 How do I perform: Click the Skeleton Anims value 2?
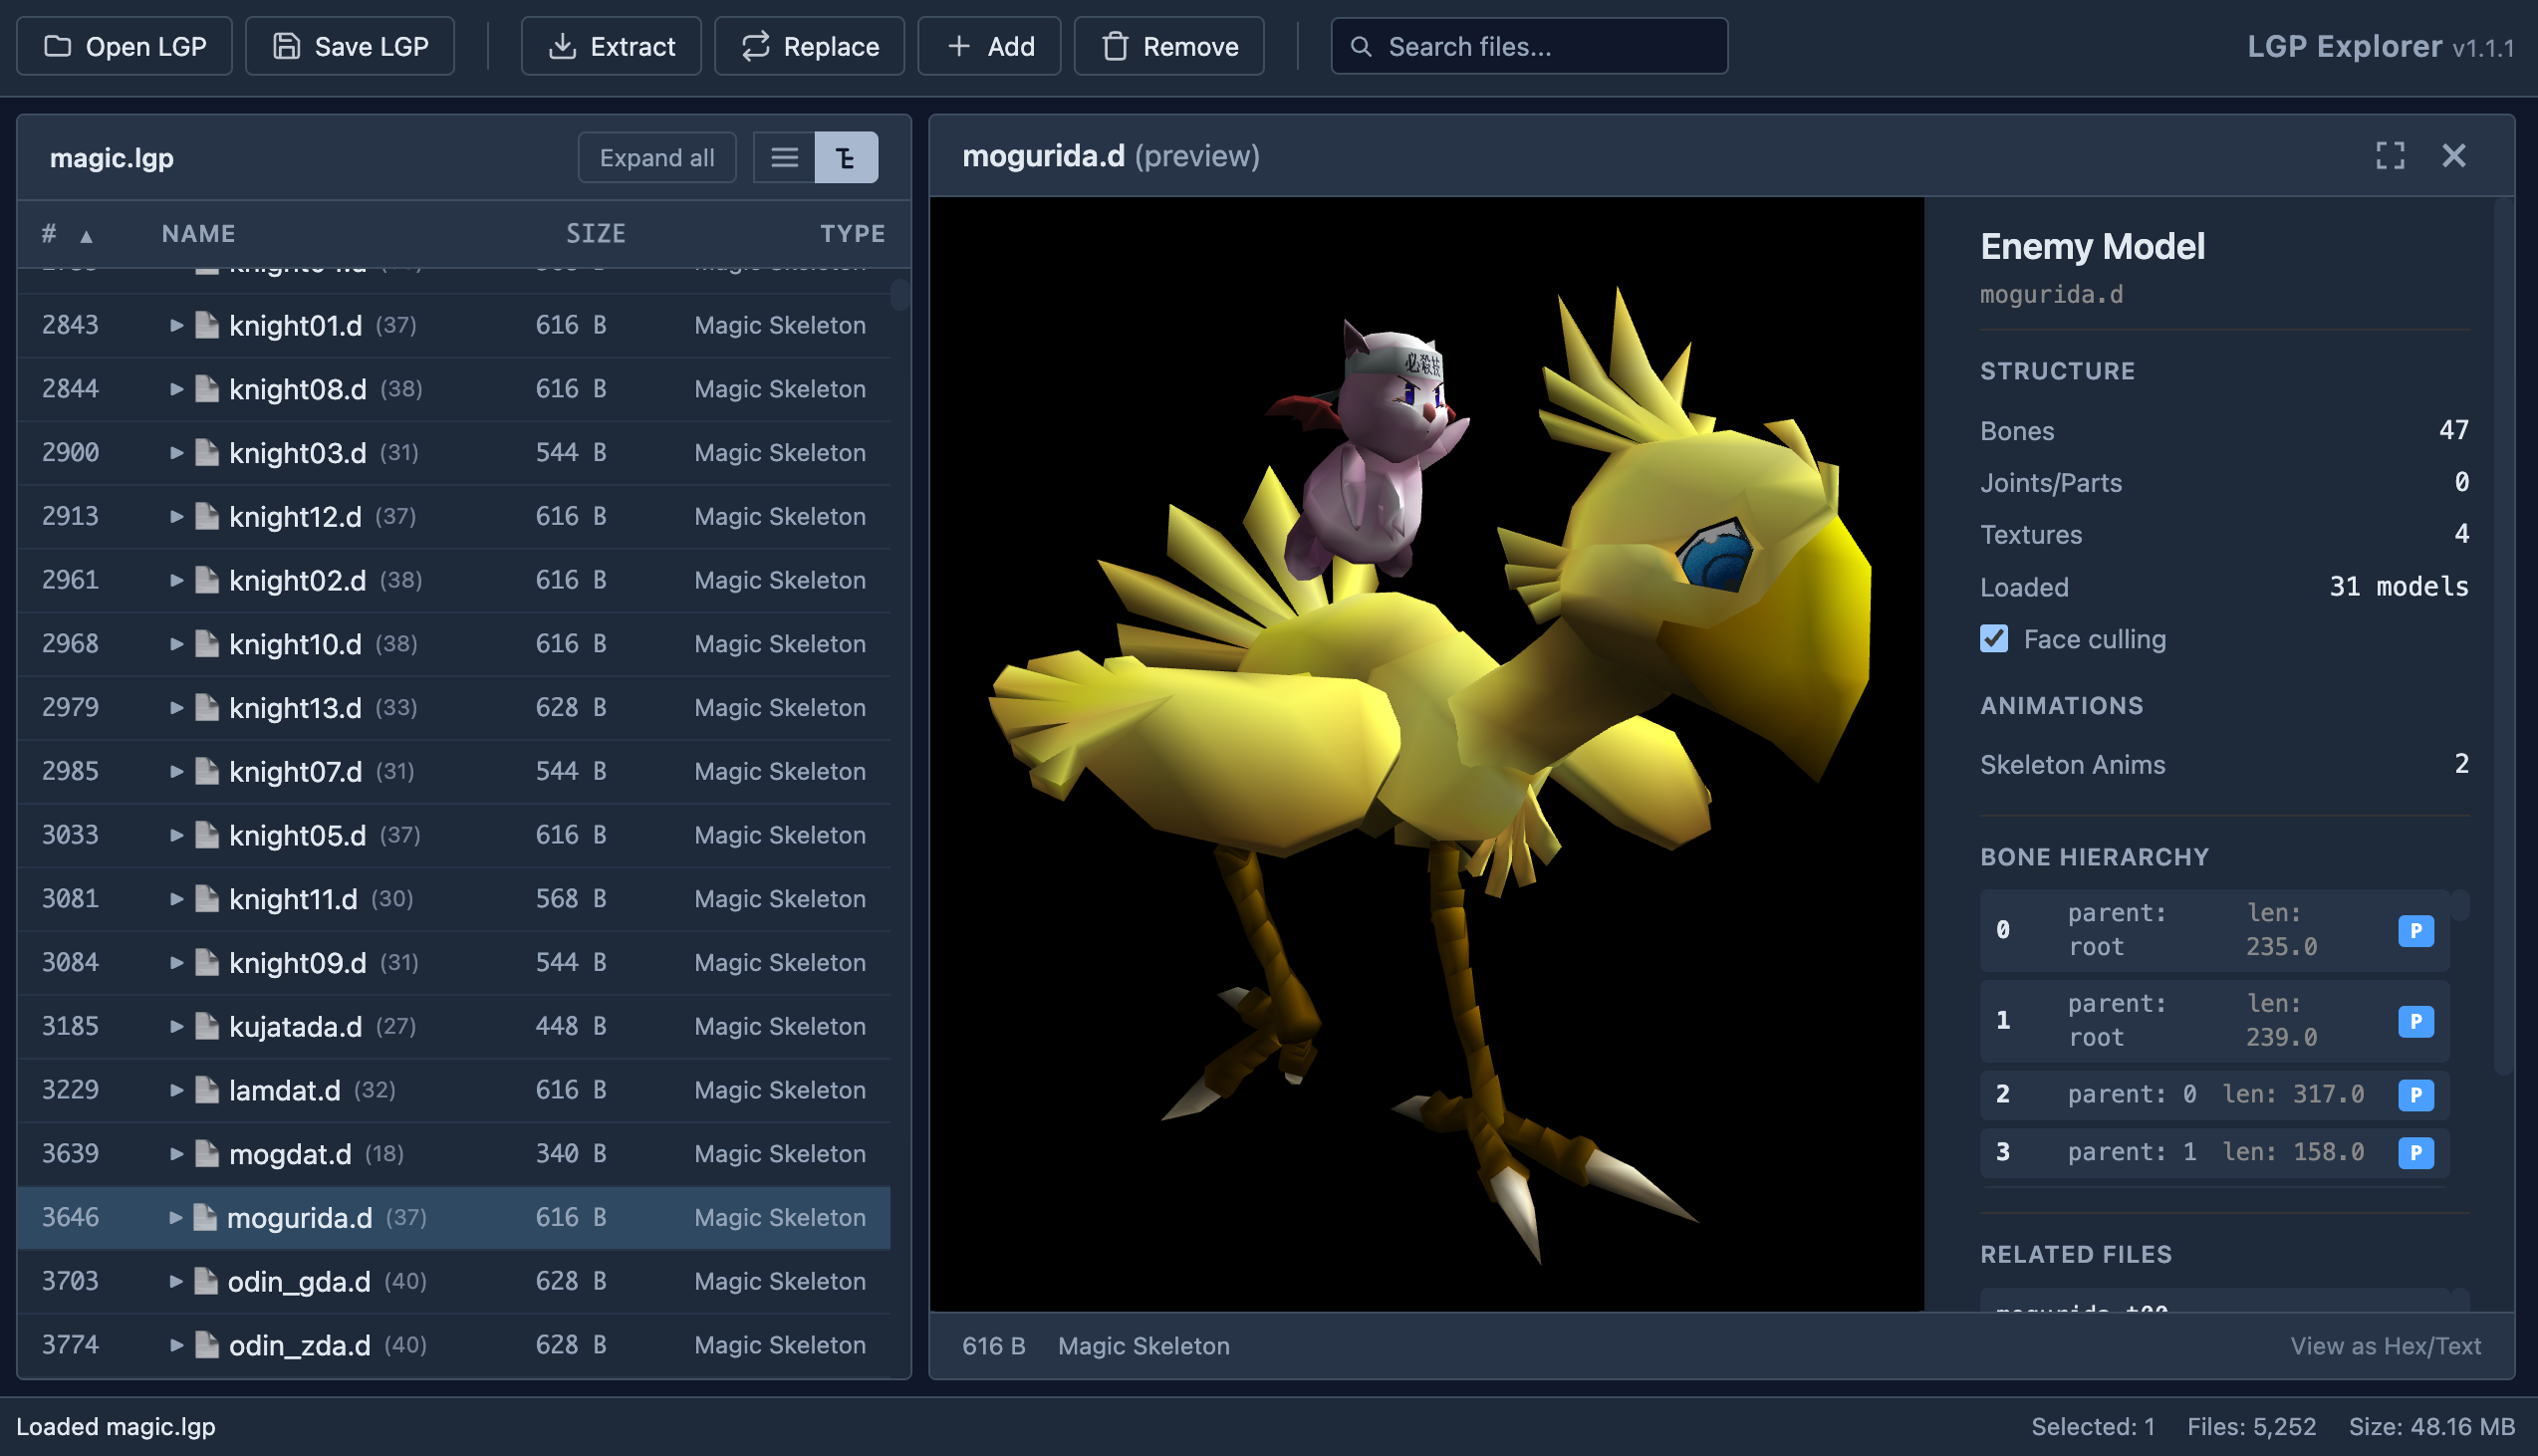[2461, 764]
